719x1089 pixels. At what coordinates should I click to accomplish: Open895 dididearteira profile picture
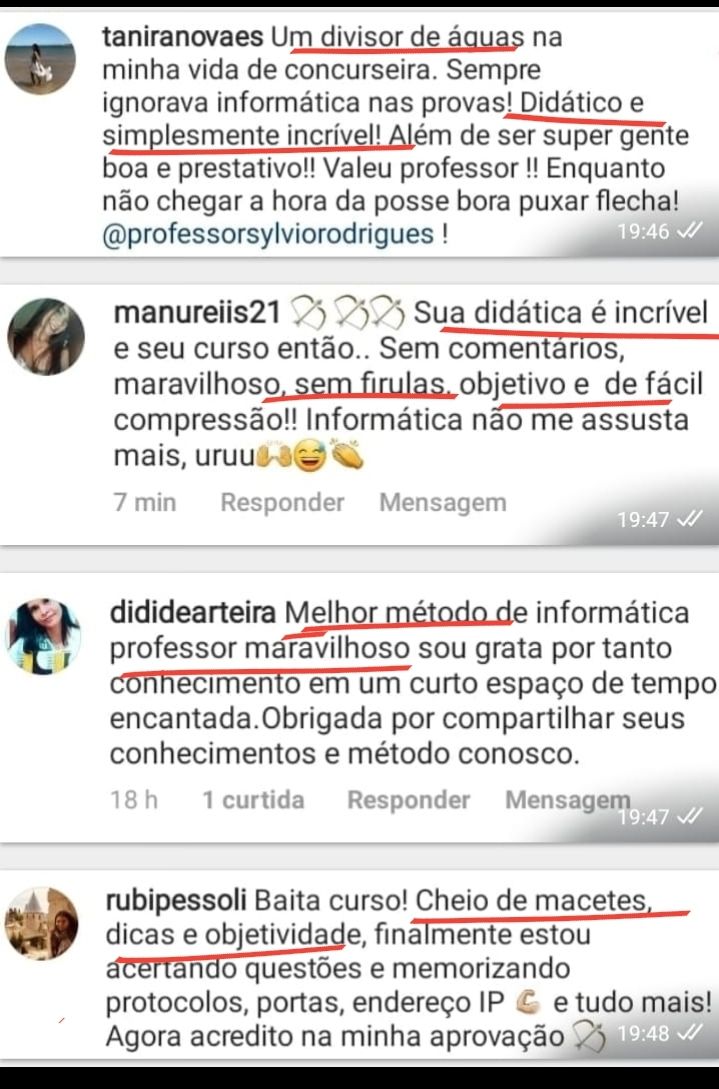(x=43, y=636)
